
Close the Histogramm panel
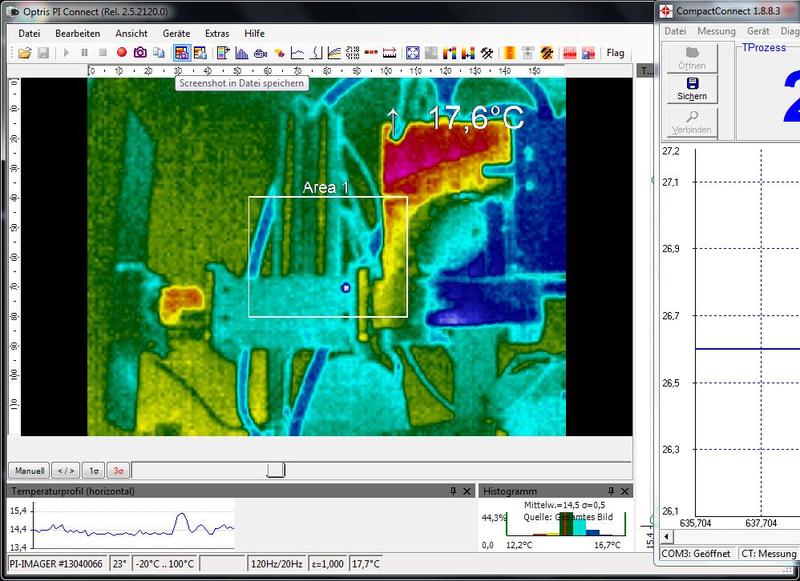(x=626, y=491)
